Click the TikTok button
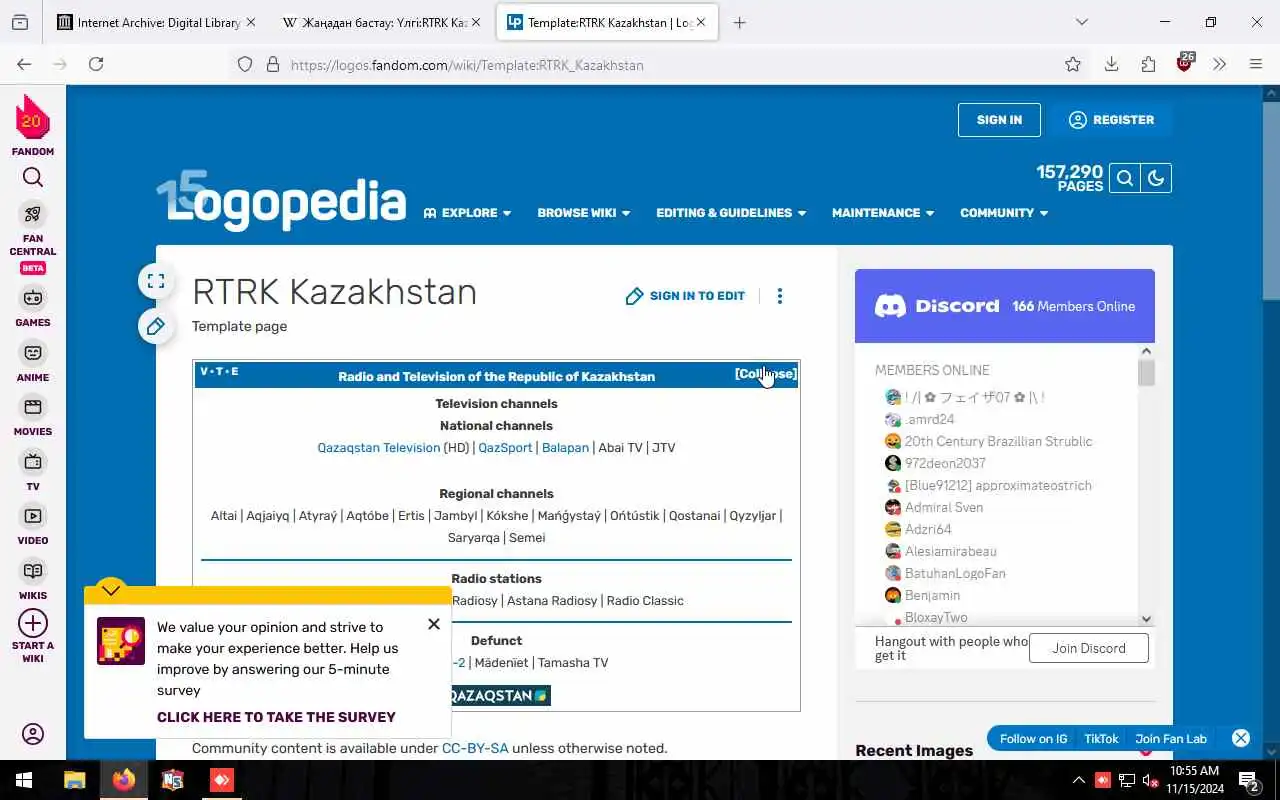 click(x=1101, y=739)
